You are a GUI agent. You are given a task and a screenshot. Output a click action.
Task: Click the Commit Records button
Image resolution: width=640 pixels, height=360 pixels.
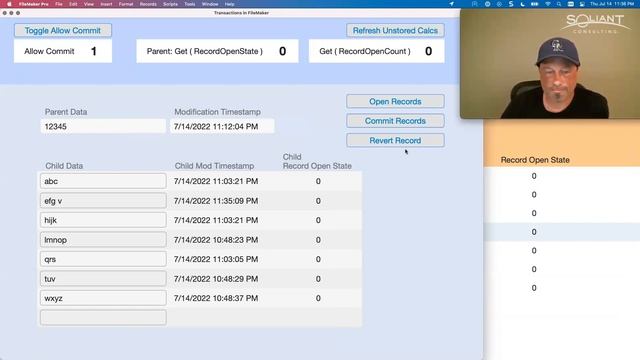click(395, 121)
